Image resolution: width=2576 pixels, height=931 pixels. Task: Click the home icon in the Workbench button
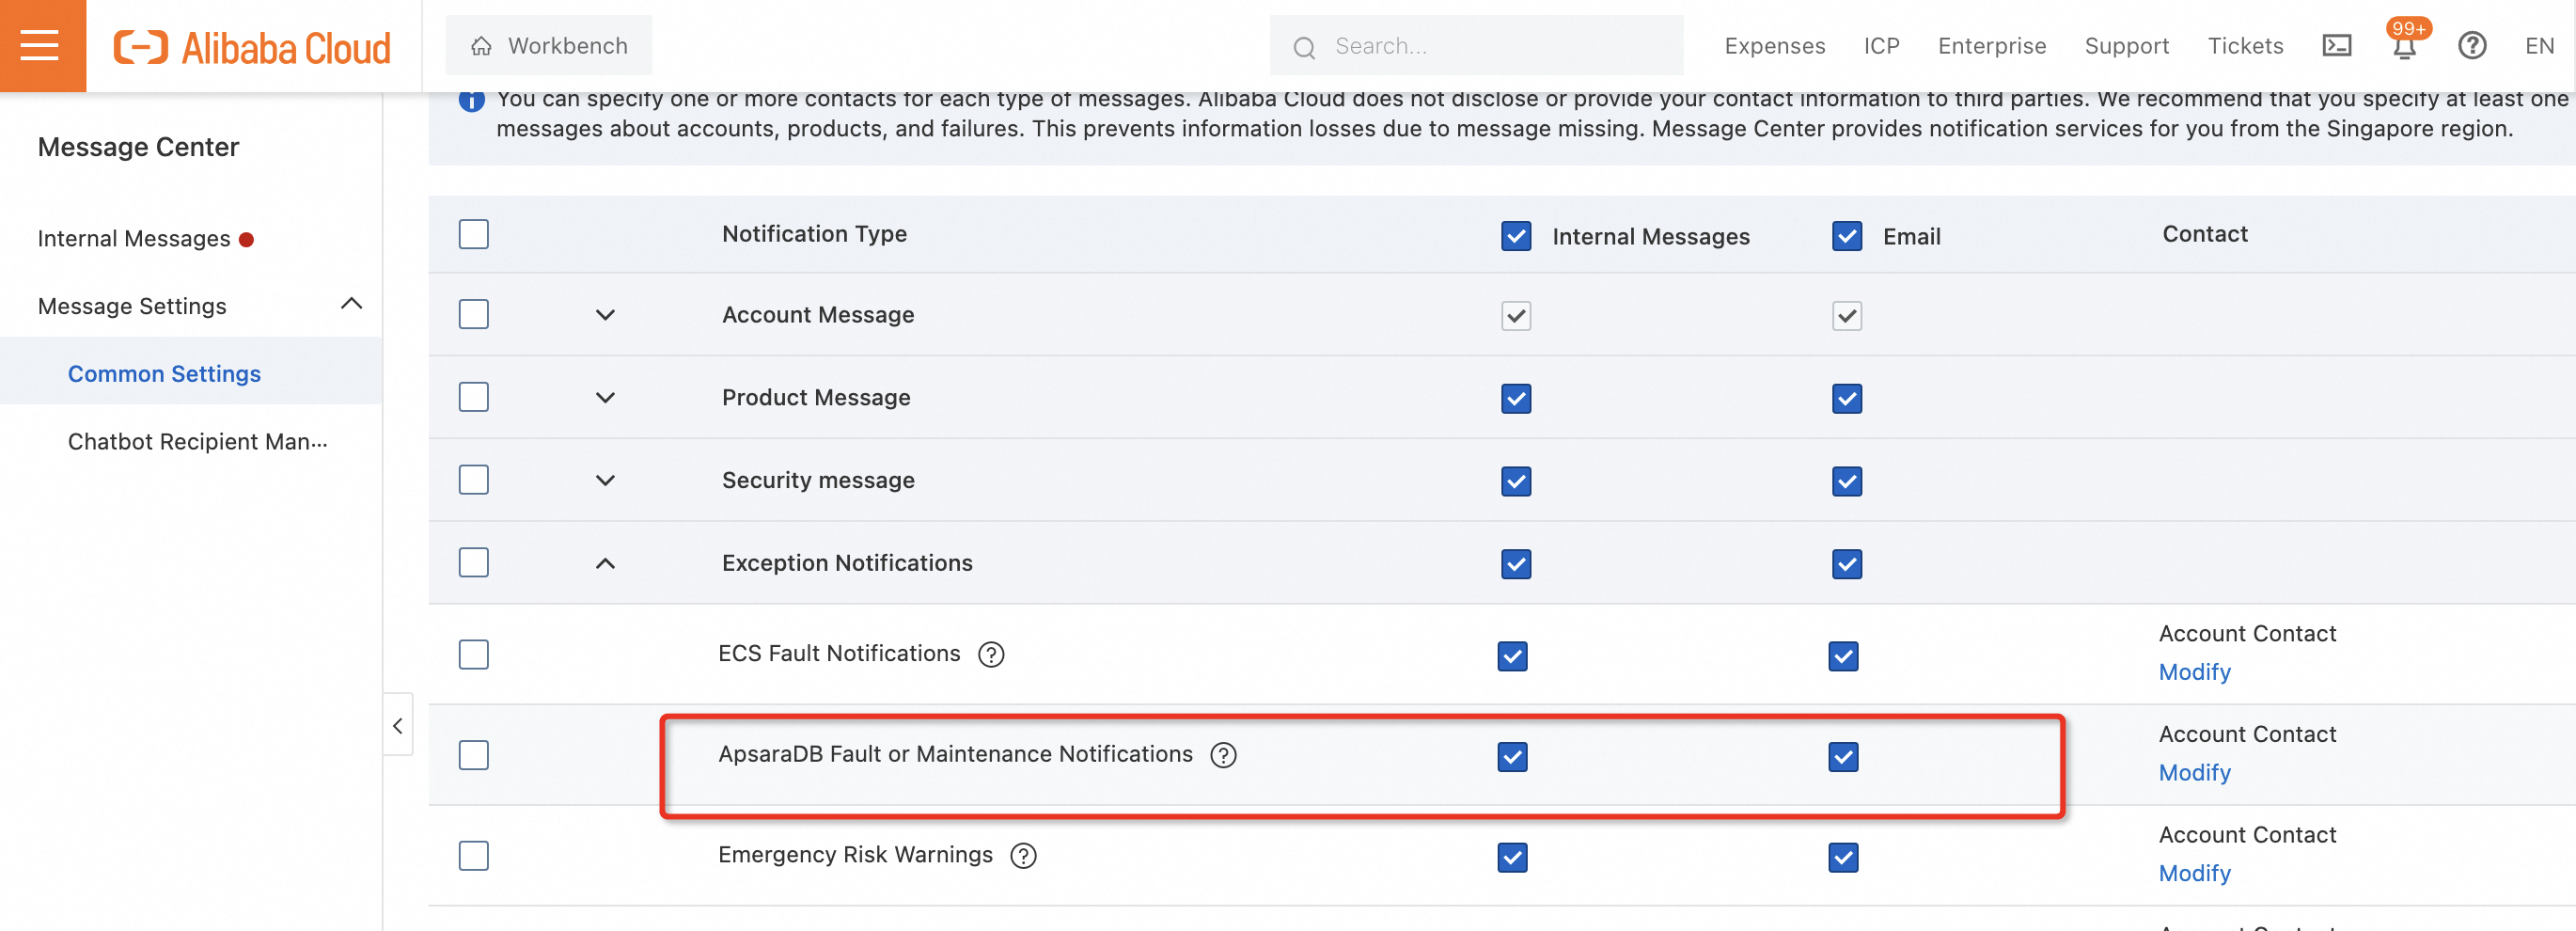pos(482,46)
